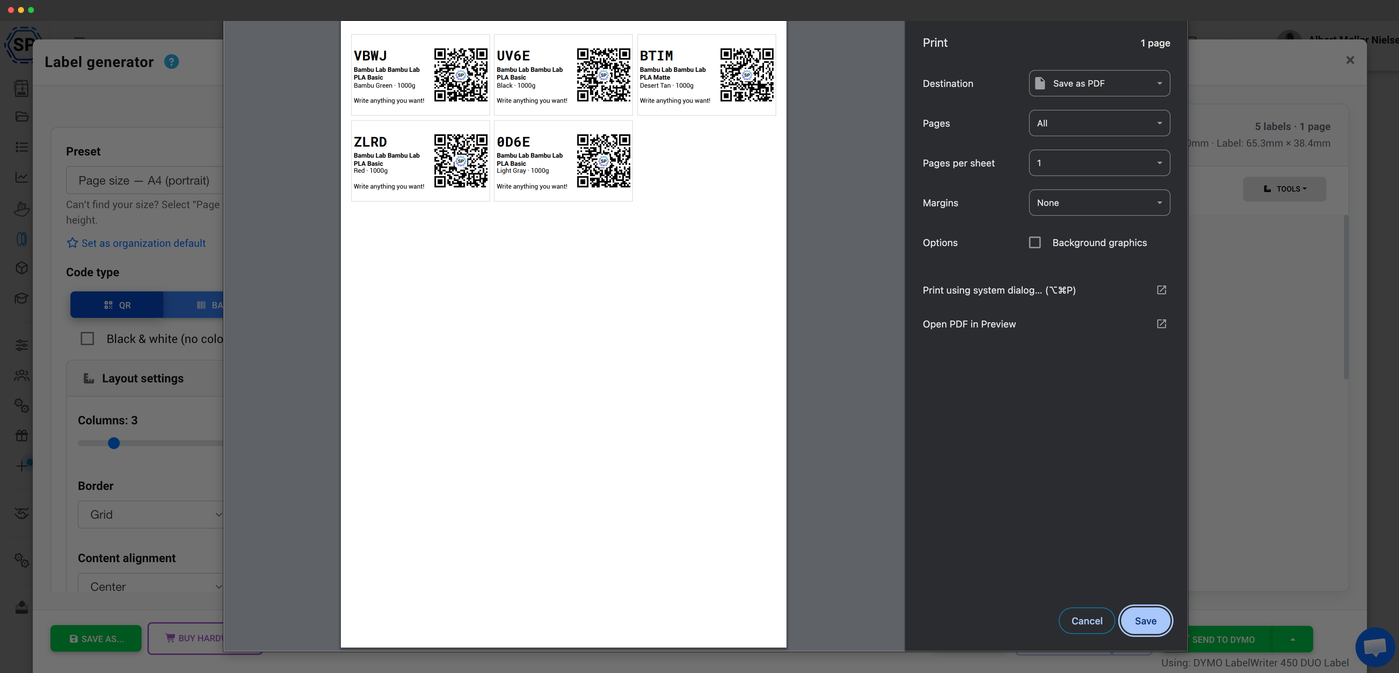This screenshot has width=1400, height=673.
Task: Click the Columns slider handle
Action: [114, 443]
